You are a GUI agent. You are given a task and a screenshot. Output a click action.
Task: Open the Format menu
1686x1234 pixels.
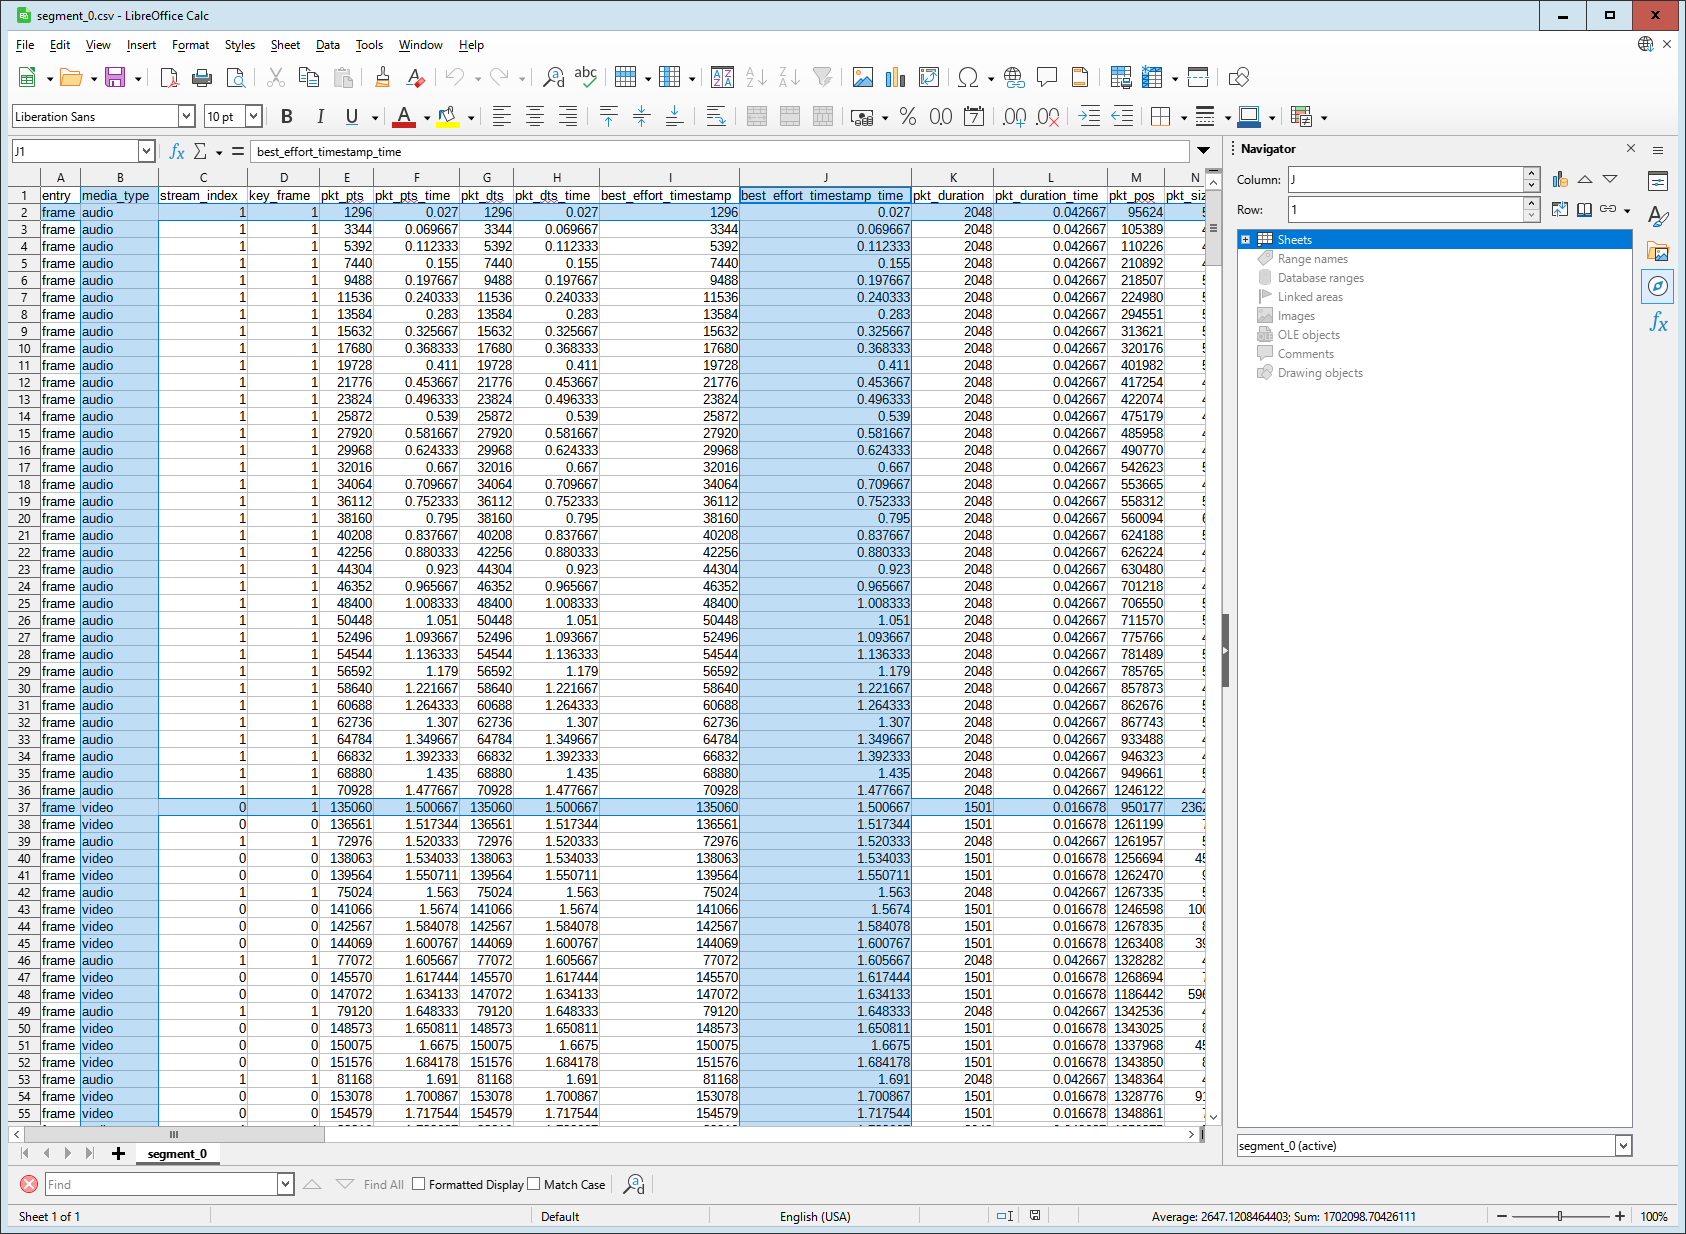[x=190, y=45]
